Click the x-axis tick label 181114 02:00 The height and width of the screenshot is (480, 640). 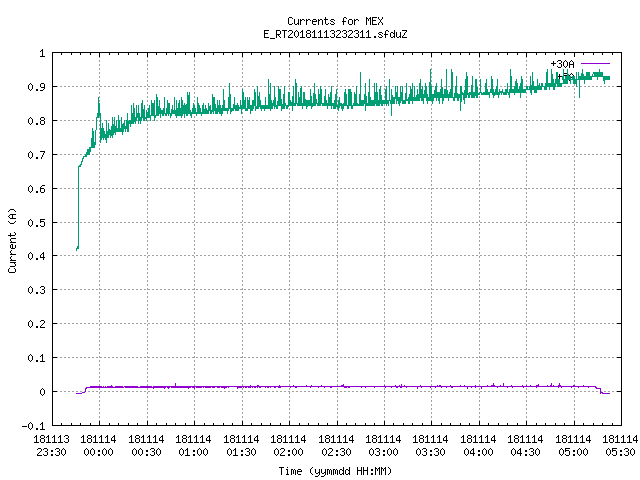[288, 446]
